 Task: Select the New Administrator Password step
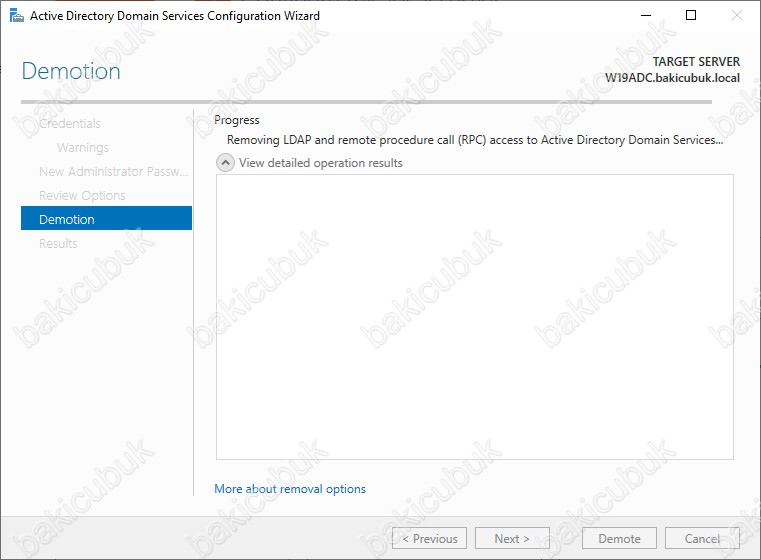click(114, 171)
